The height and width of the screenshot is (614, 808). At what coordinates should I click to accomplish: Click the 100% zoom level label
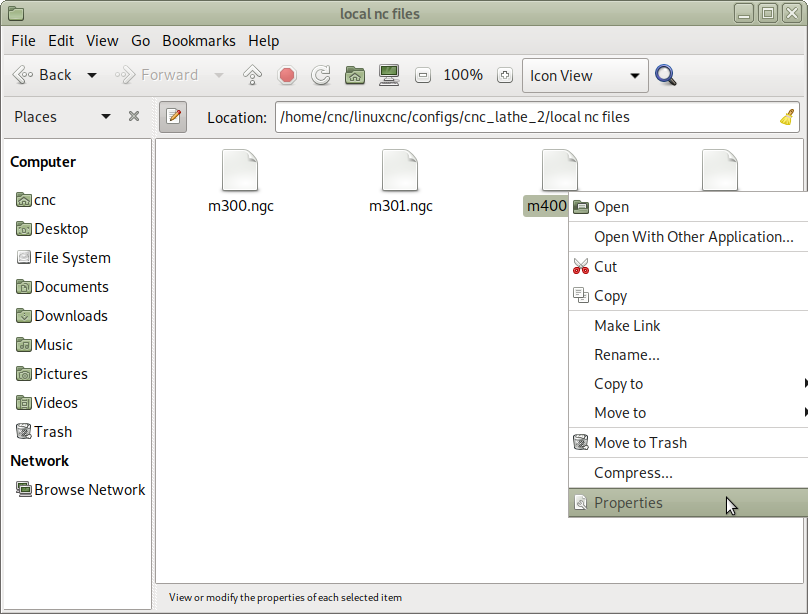click(463, 75)
